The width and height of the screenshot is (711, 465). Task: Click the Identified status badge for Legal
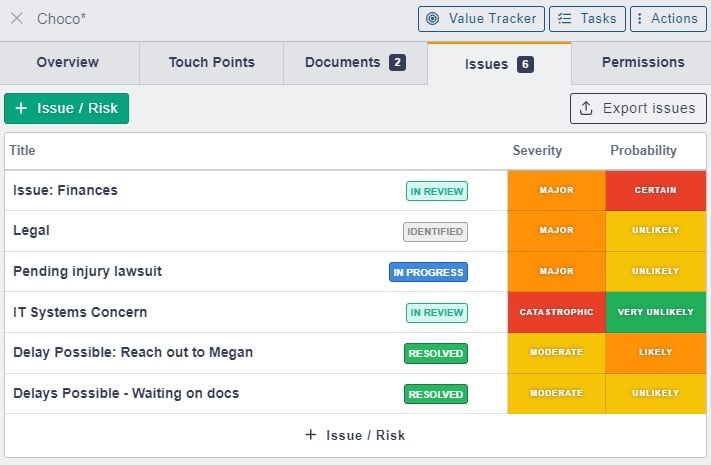[435, 231]
